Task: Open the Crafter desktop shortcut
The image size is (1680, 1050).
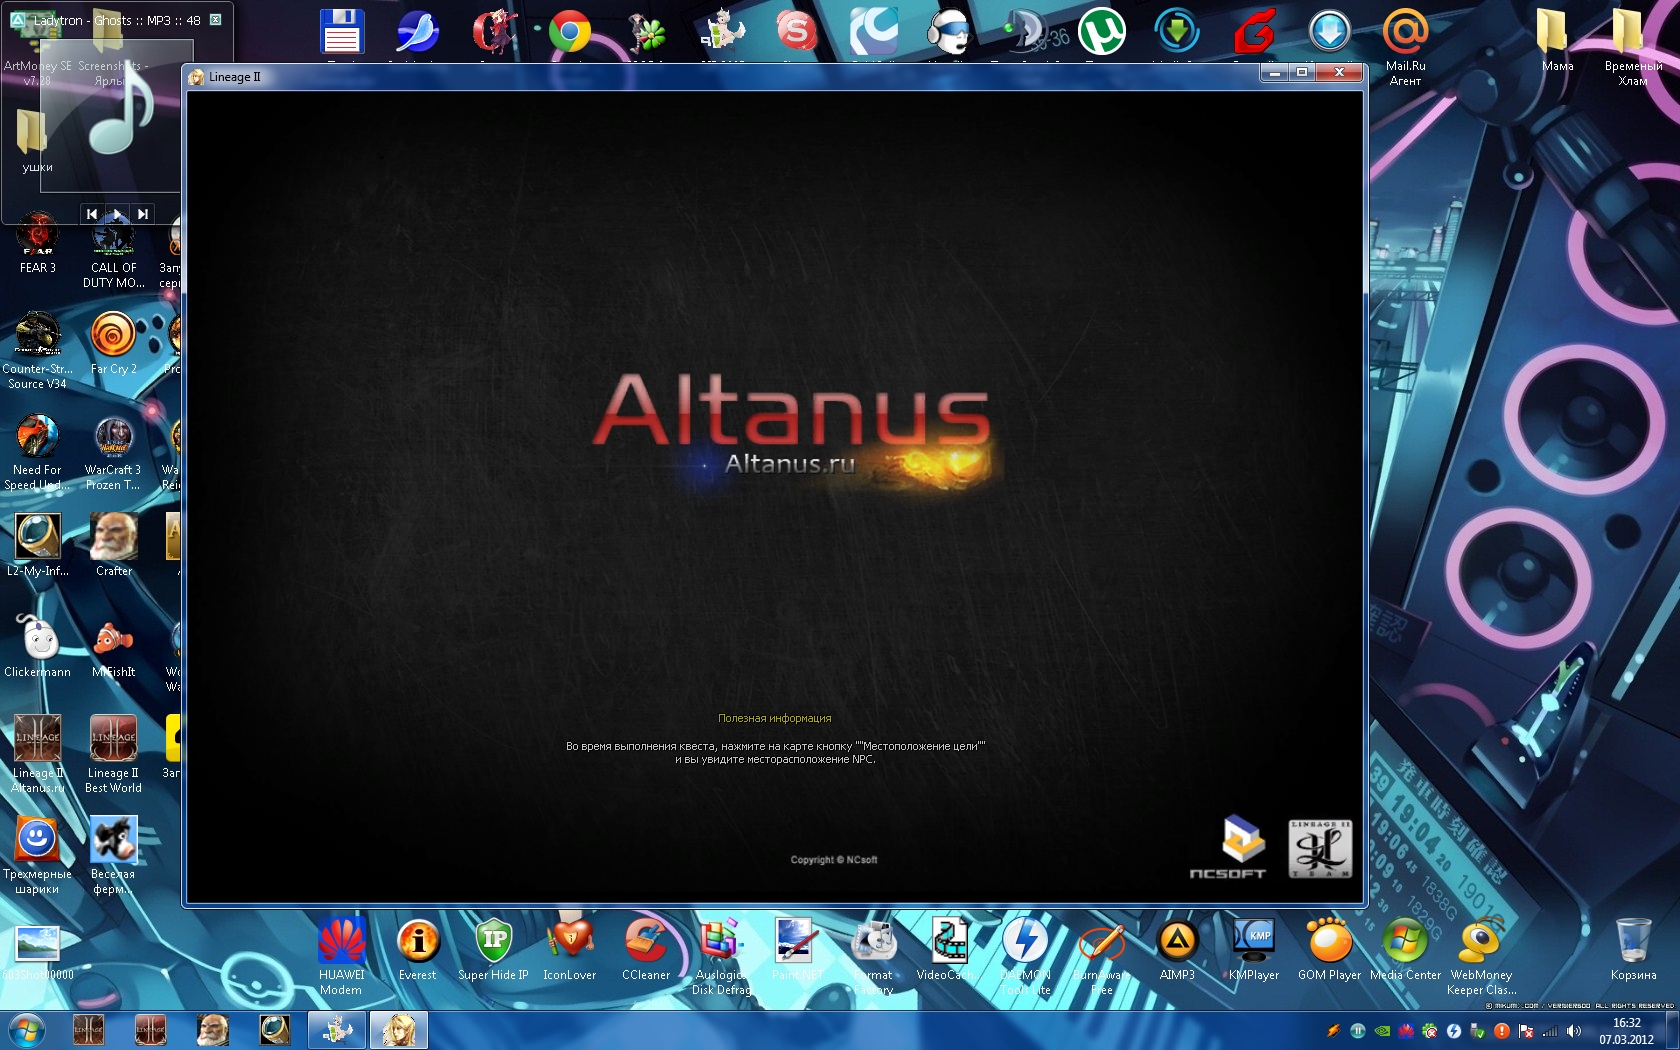Action: pyautogui.click(x=114, y=545)
